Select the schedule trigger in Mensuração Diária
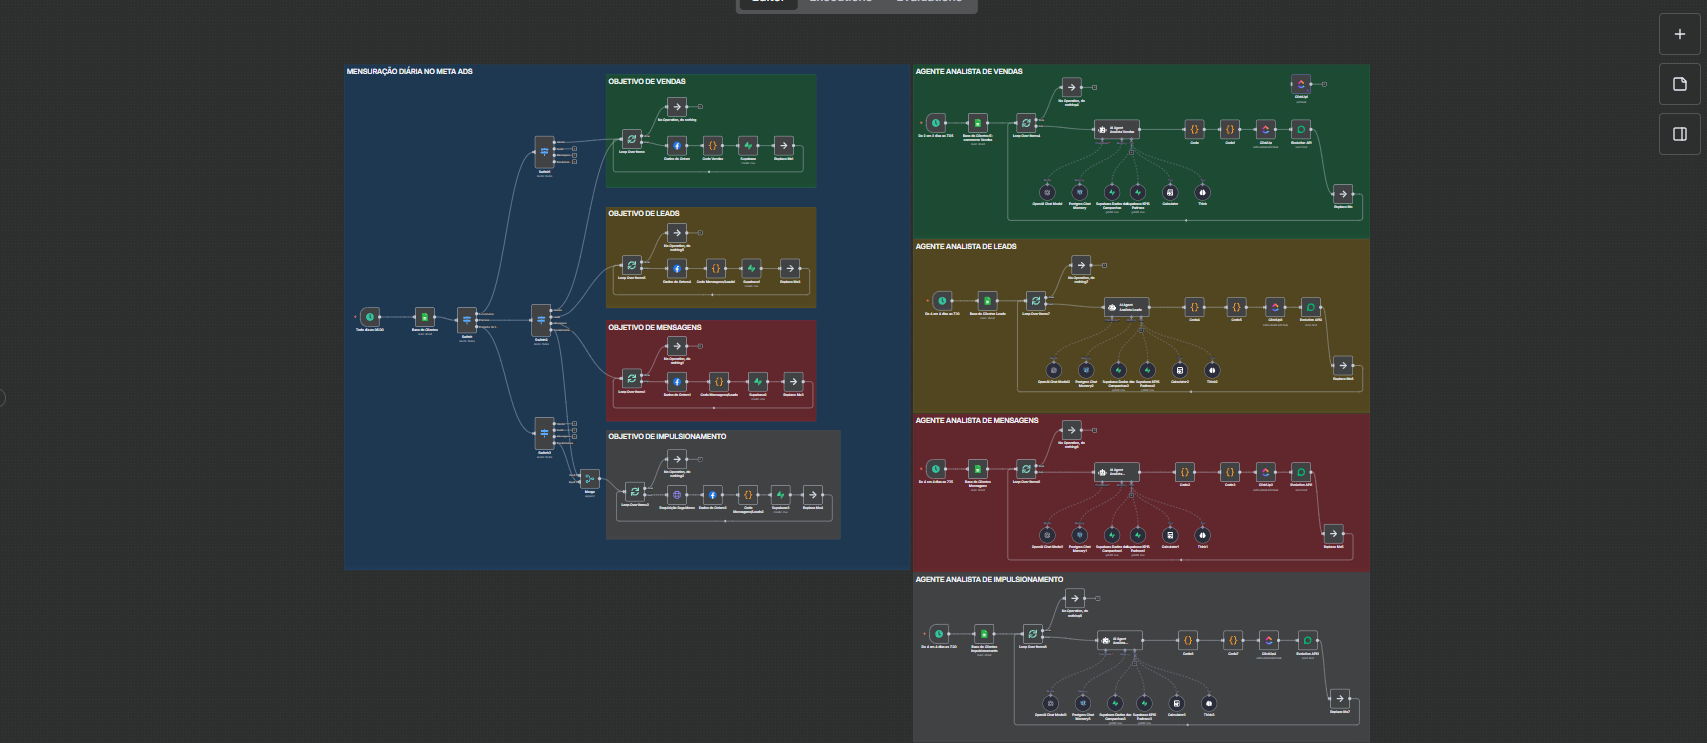1707x743 pixels. click(x=370, y=316)
